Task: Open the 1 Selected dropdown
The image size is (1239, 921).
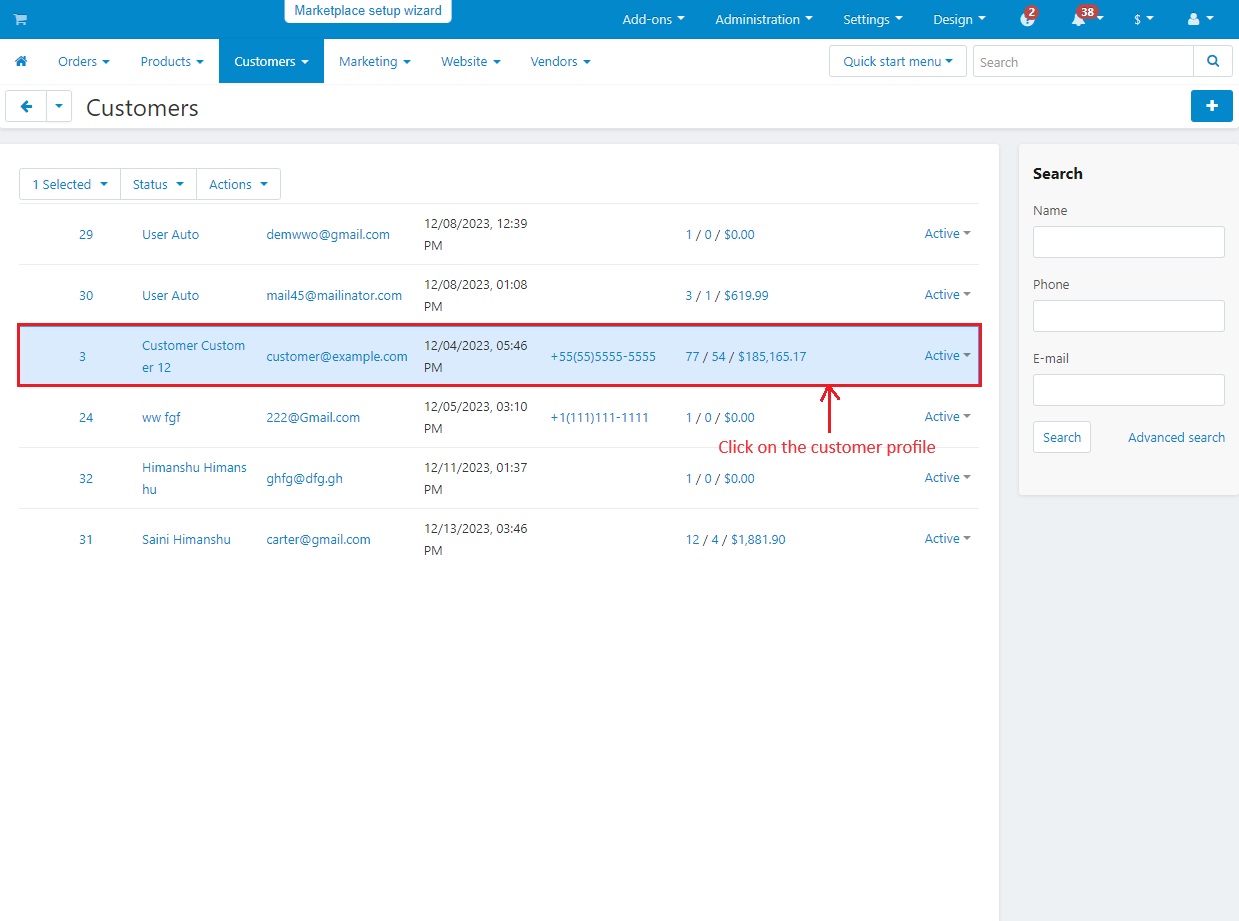Action: coord(70,184)
